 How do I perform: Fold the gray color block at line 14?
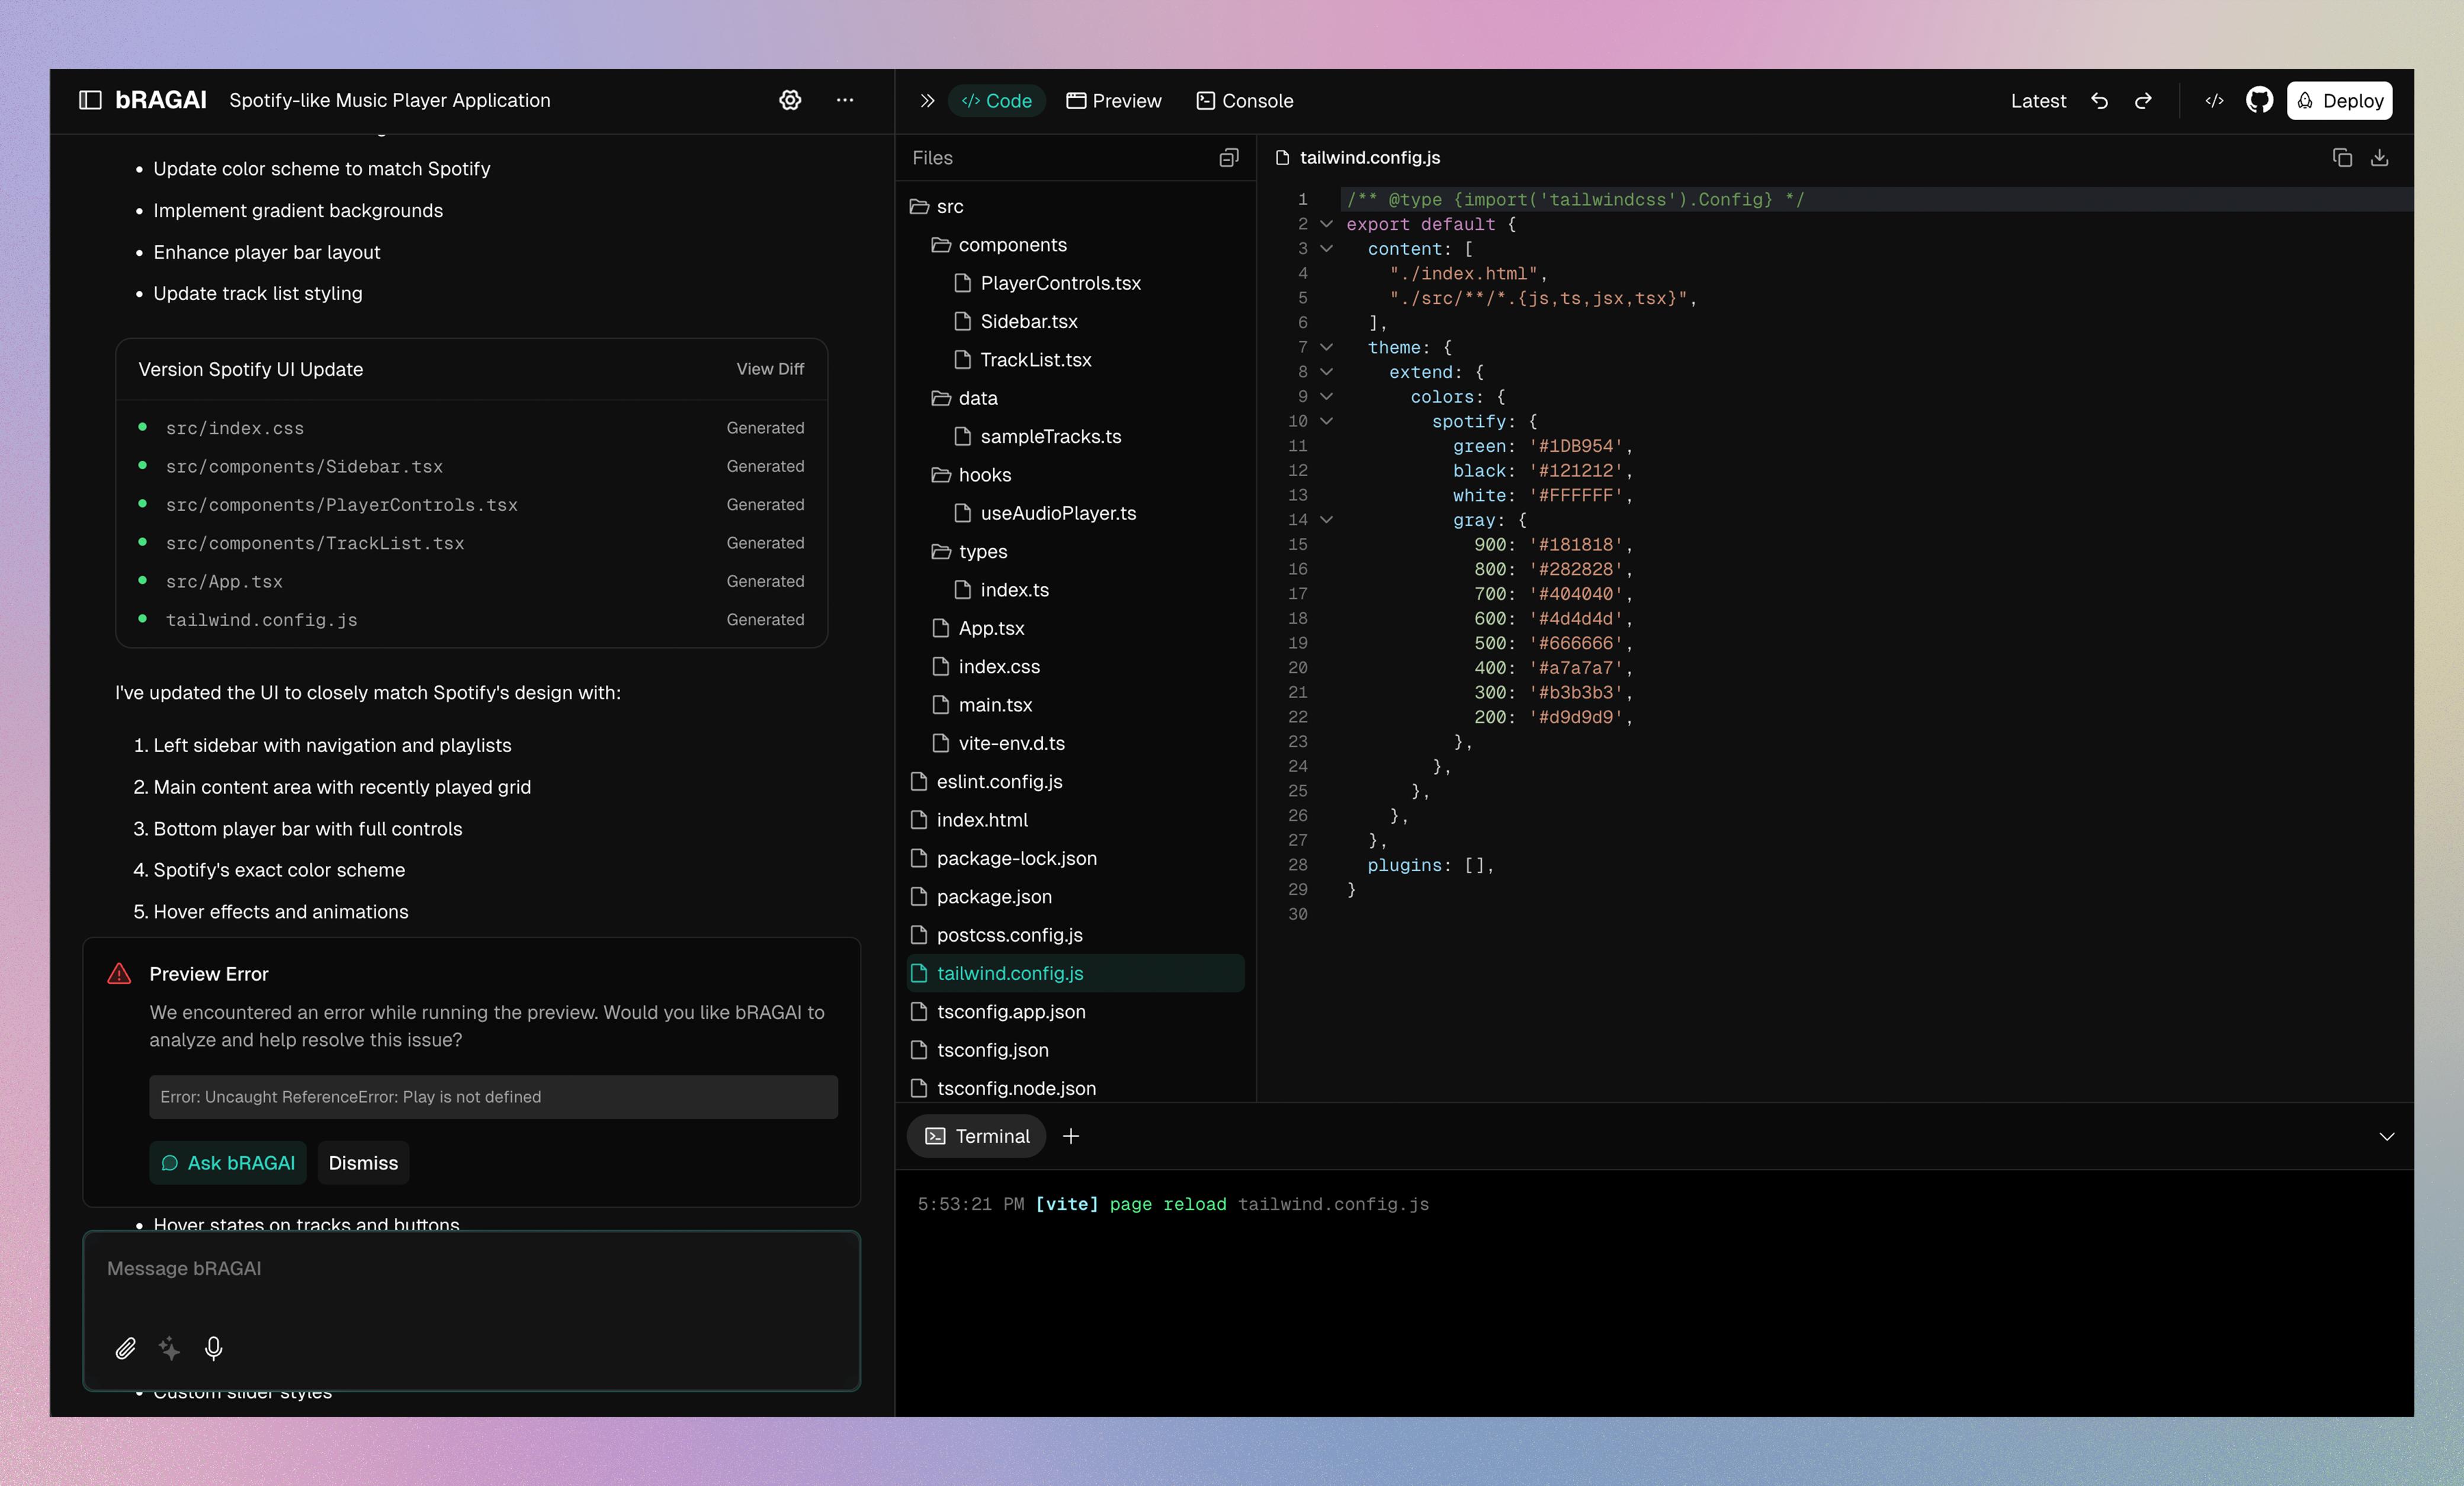[x=1327, y=520]
